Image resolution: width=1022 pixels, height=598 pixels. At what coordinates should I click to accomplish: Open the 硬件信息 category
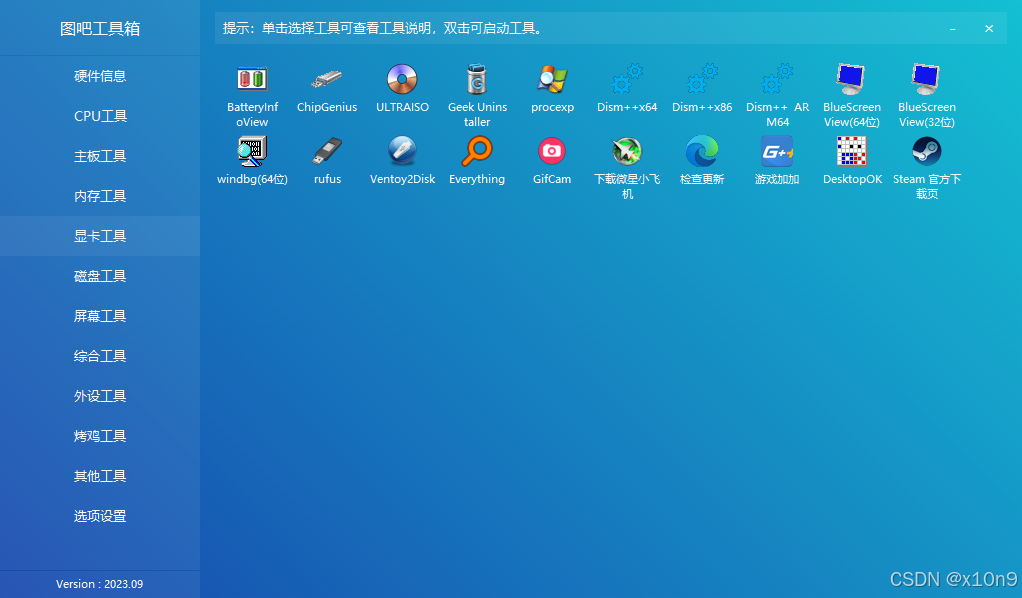(100, 76)
